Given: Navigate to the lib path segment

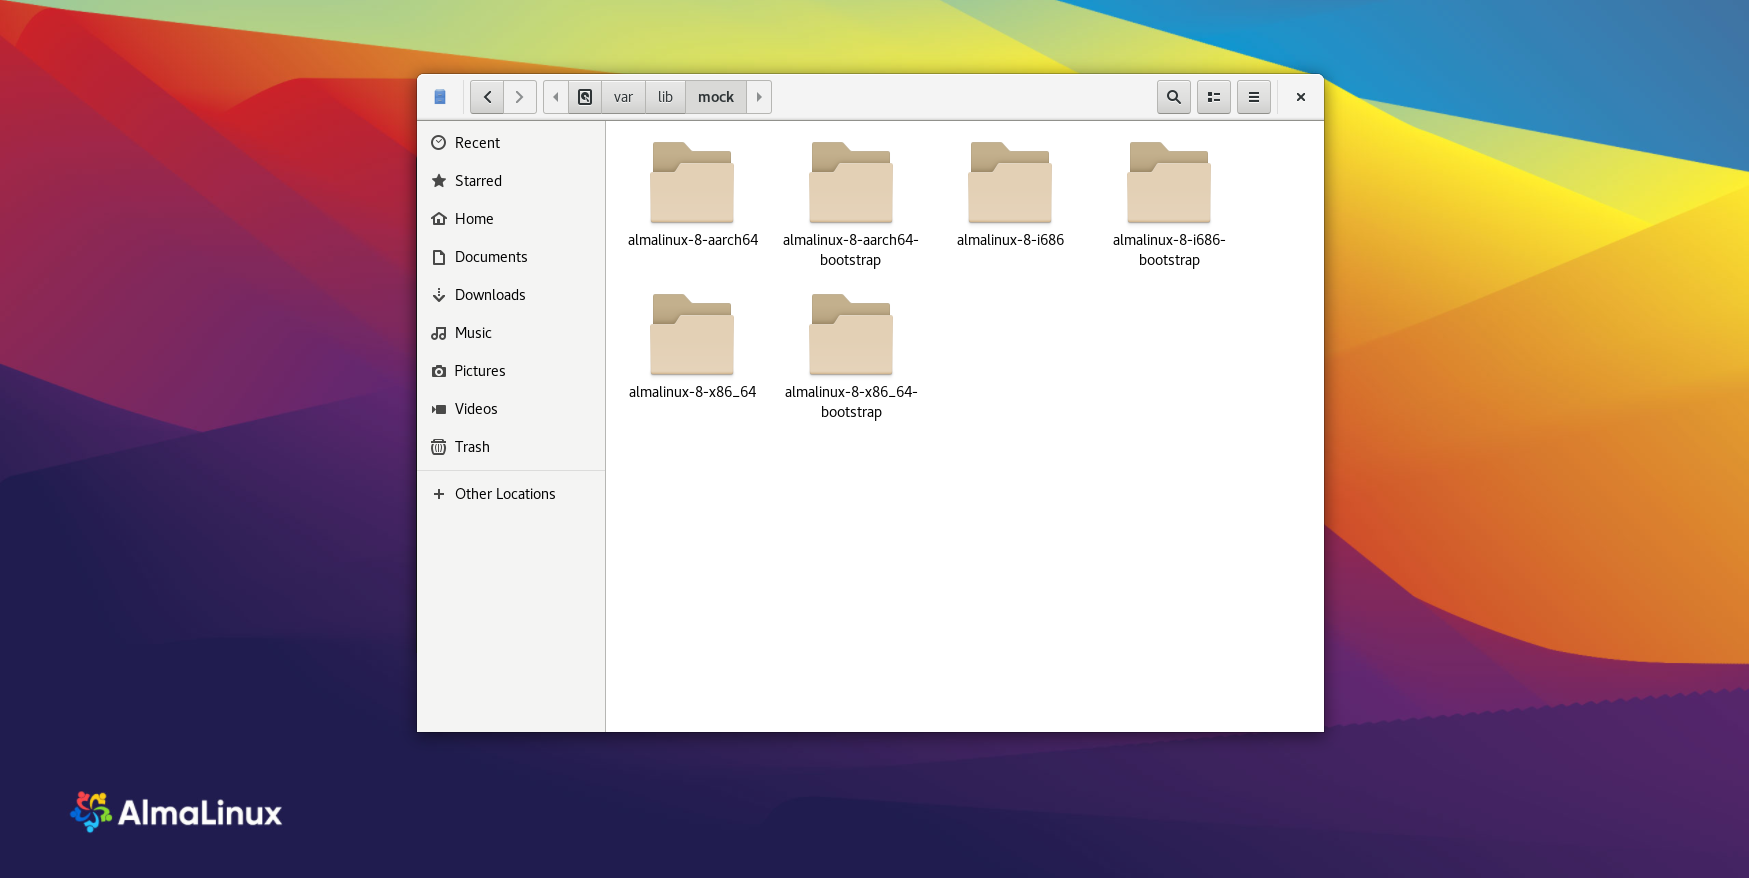Looking at the screenshot, I should [665, 97].
